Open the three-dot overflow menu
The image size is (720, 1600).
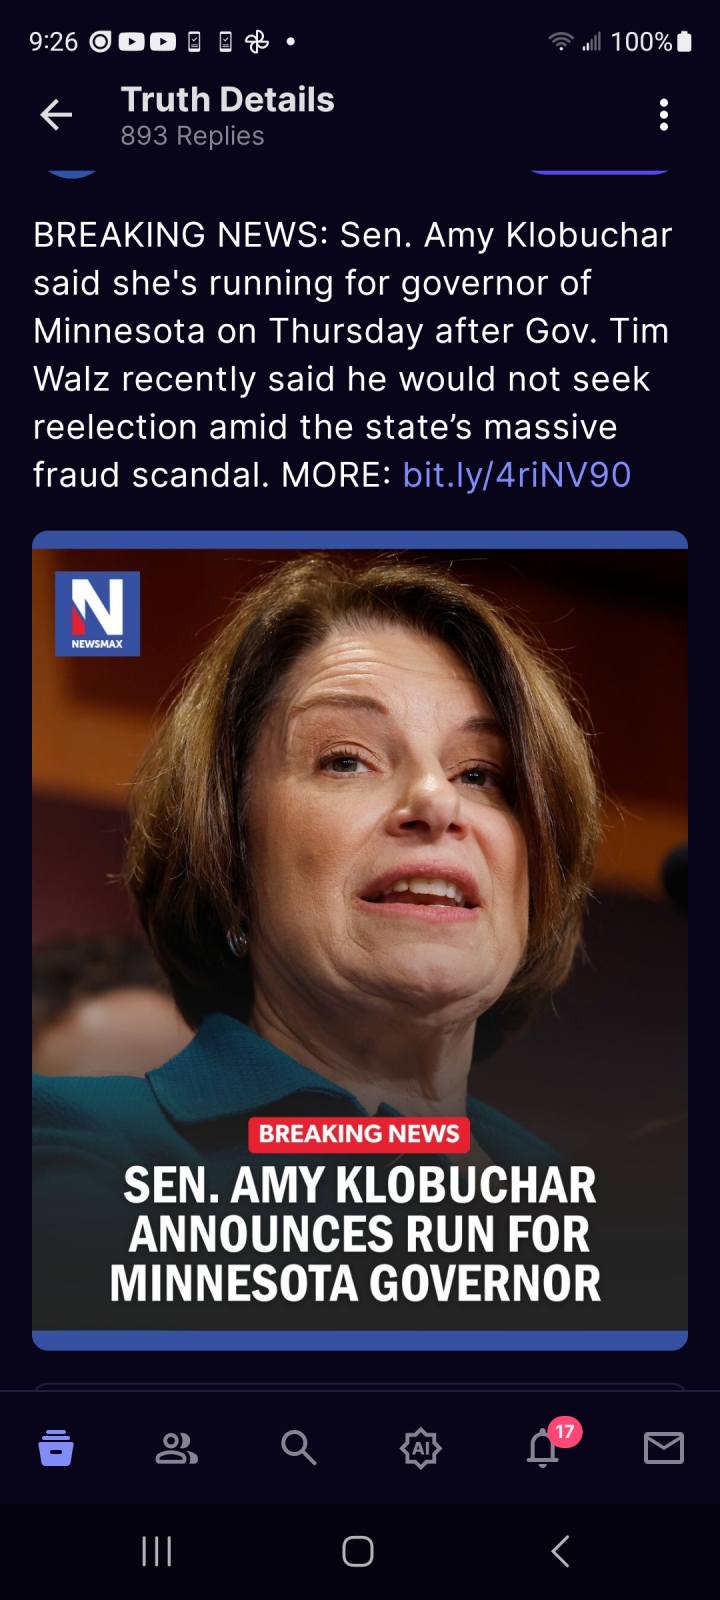[x=664, y=115]
